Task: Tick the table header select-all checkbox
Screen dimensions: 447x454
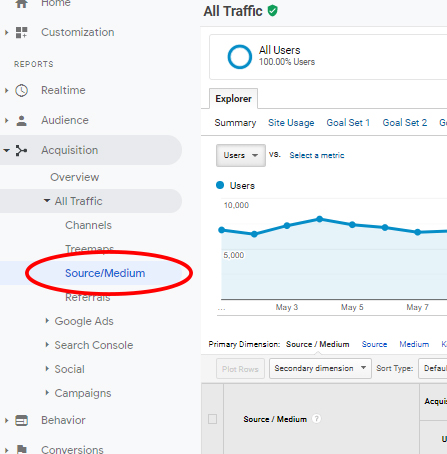Action: tap(212, 419)
